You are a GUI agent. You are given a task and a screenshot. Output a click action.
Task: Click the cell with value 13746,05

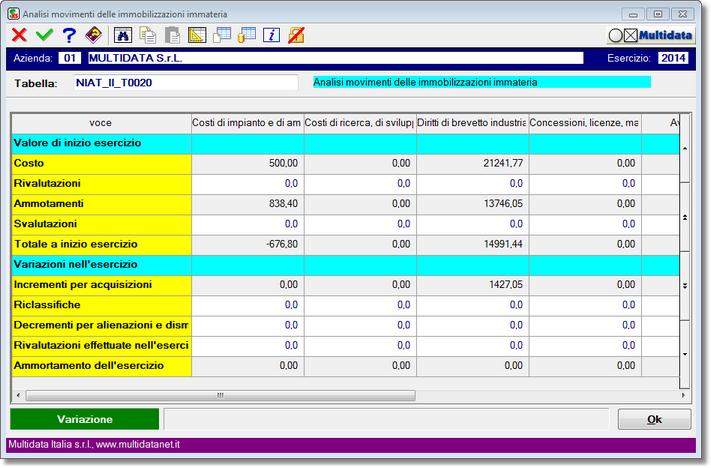pos(472,204)
